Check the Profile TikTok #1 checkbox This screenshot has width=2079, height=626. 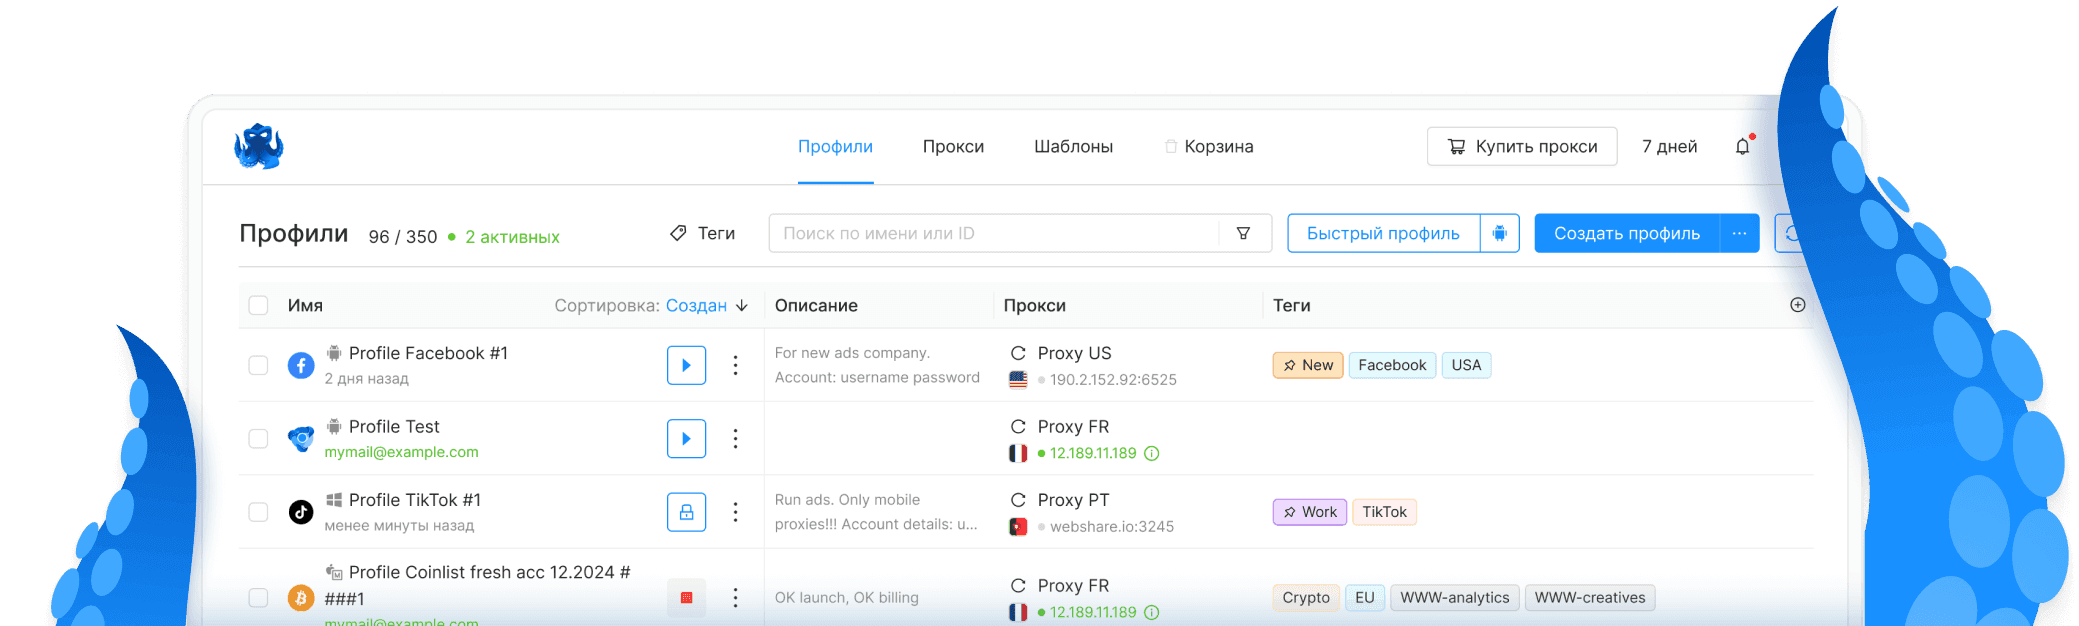pyautogui.click(x=258, y=512)
